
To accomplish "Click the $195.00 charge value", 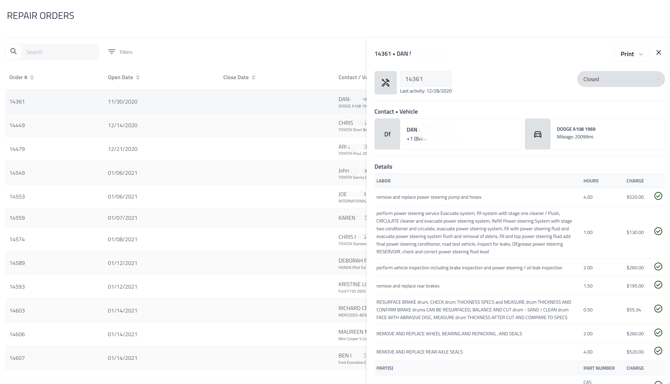I will tap(635, 286).
